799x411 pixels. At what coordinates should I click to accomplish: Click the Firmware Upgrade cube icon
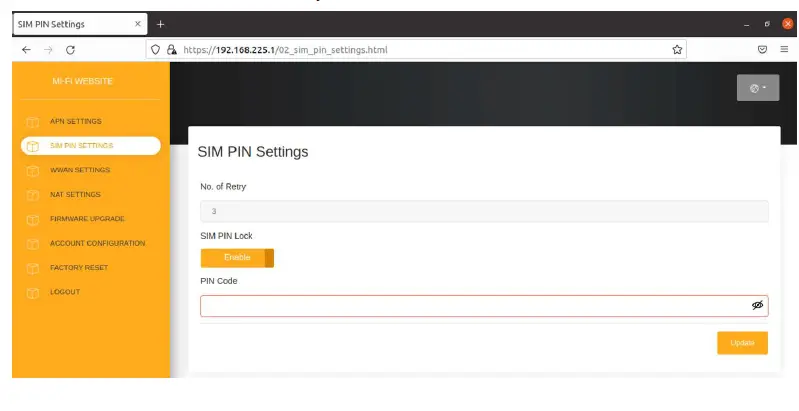coord(33,220)
